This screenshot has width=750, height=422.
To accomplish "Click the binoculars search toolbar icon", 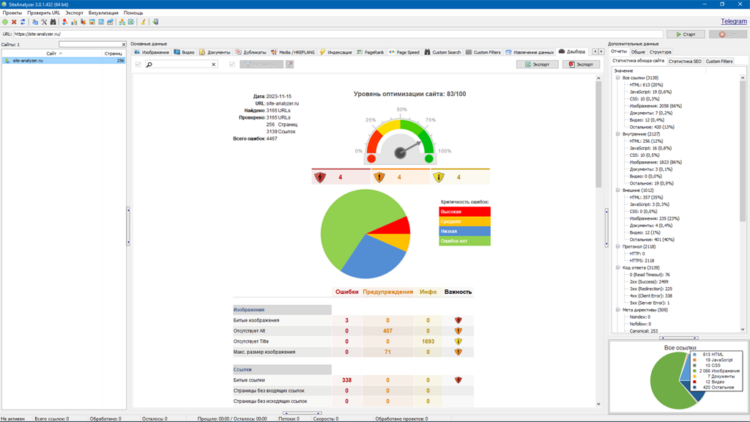I will (53, 22).
